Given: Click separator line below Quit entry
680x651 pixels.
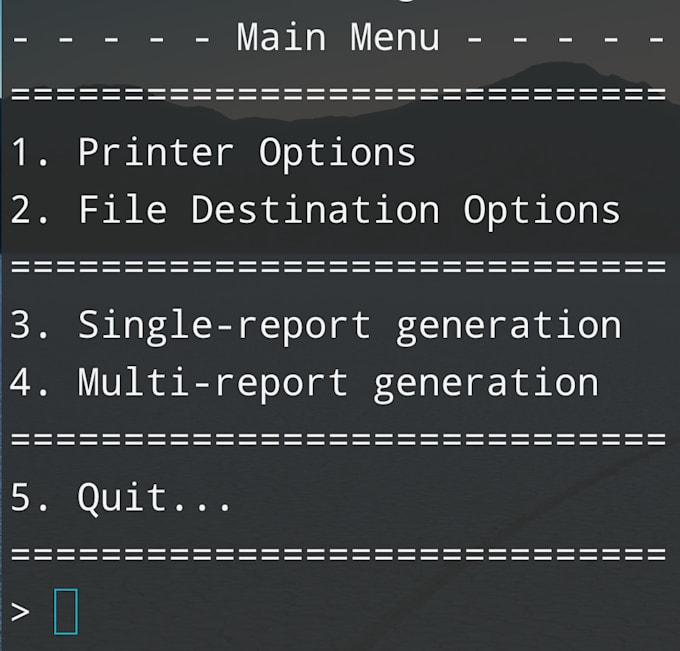Looking at the screenshot, I should click(x=338, y=554).
